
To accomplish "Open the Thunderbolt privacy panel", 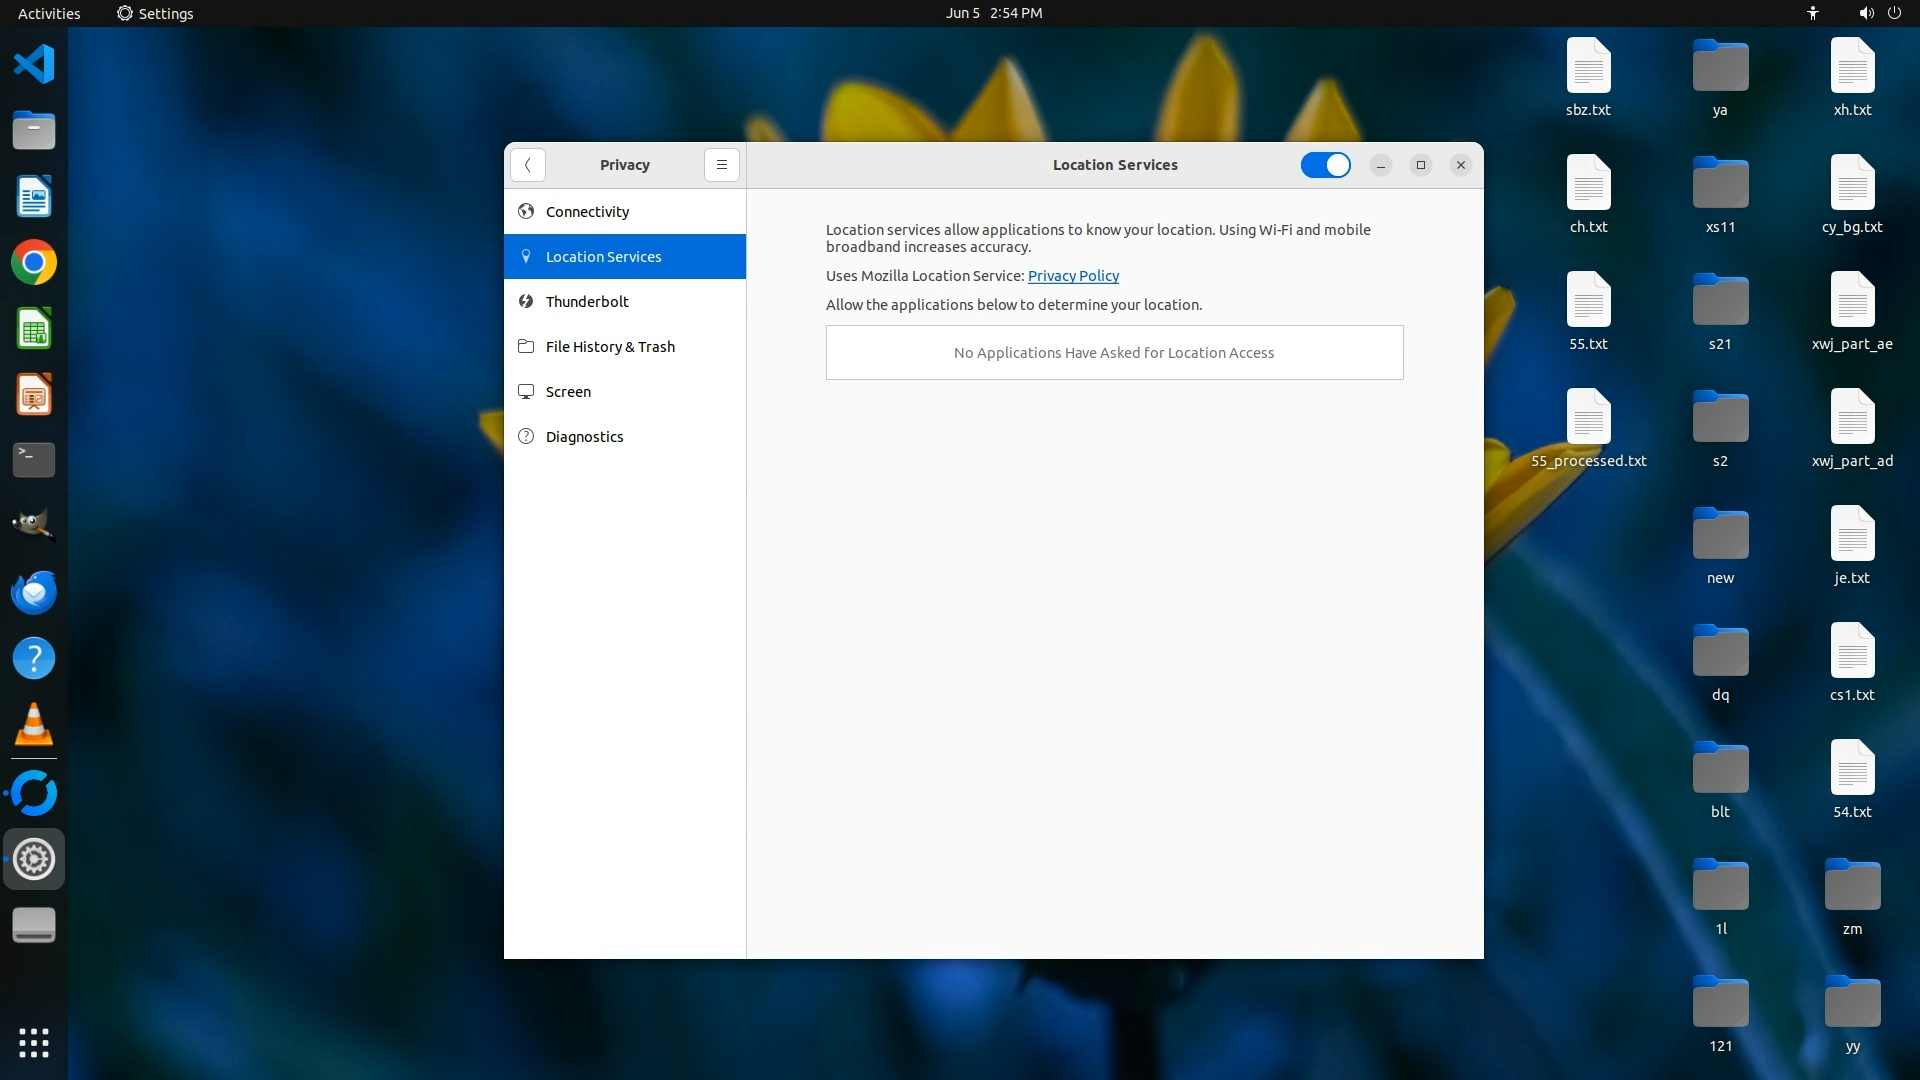I will click(x=587, y=302).
